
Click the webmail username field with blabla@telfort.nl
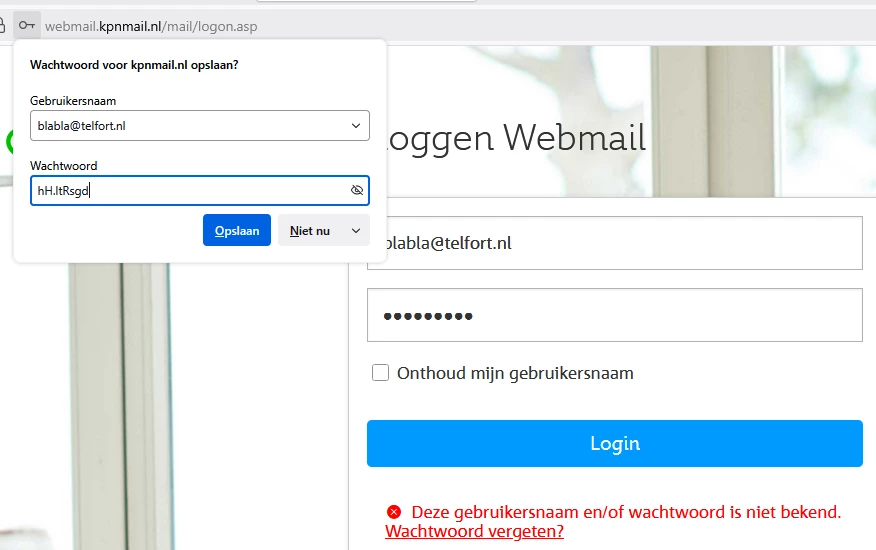(615, 243)
